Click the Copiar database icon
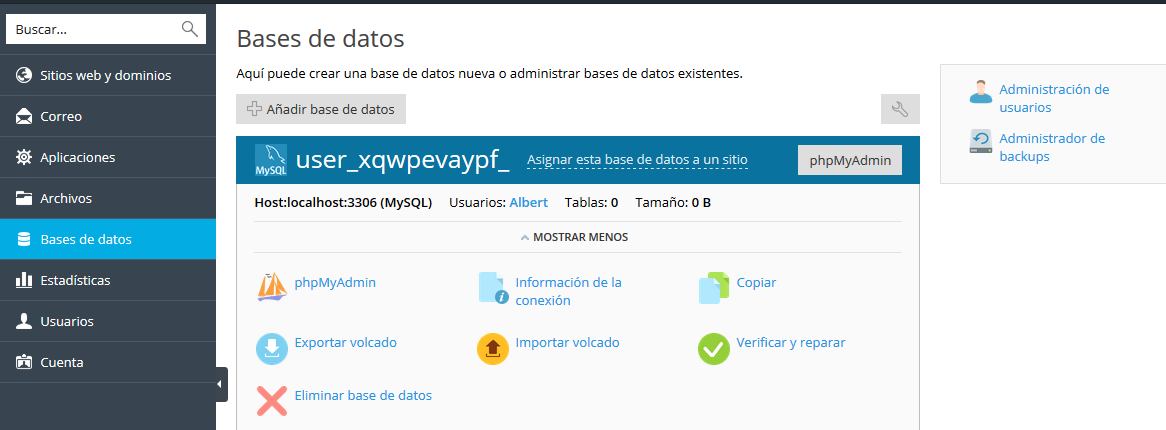This screenshot has width=1166, height=430. pos(713,287)
